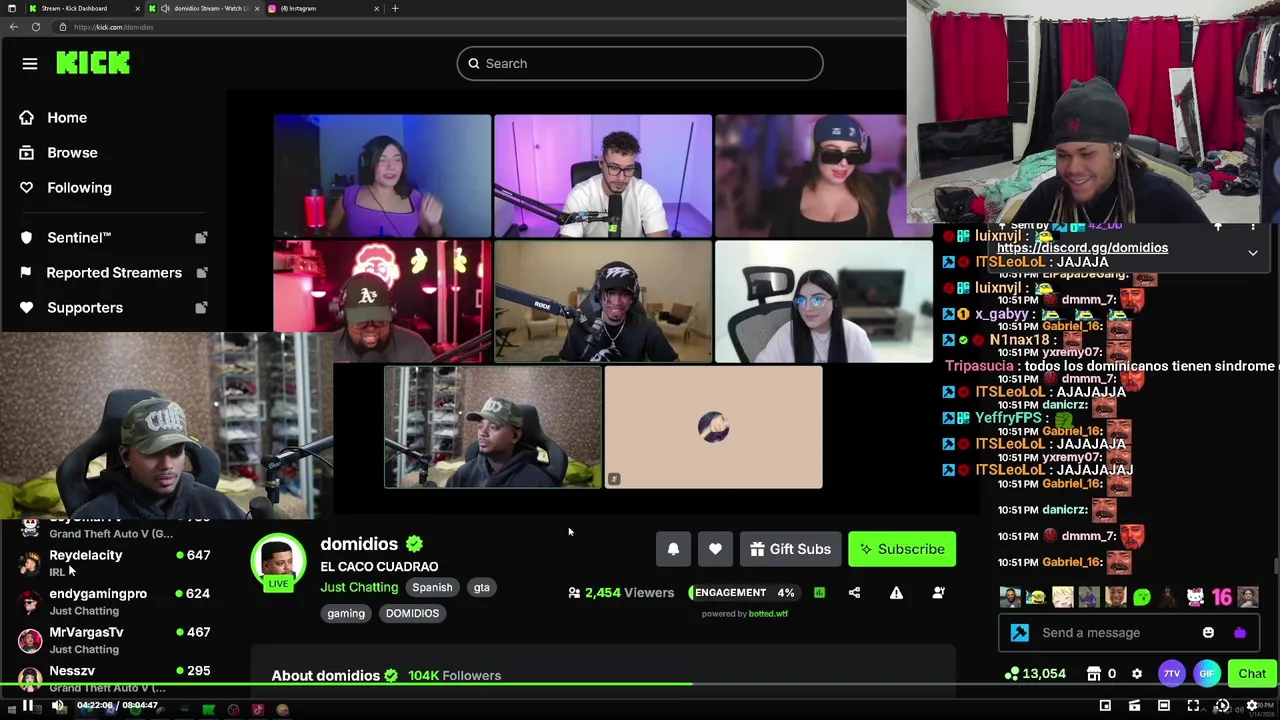Click the browser address bar
This screenshot has height=720, width=1280.
tap(480, 27)
